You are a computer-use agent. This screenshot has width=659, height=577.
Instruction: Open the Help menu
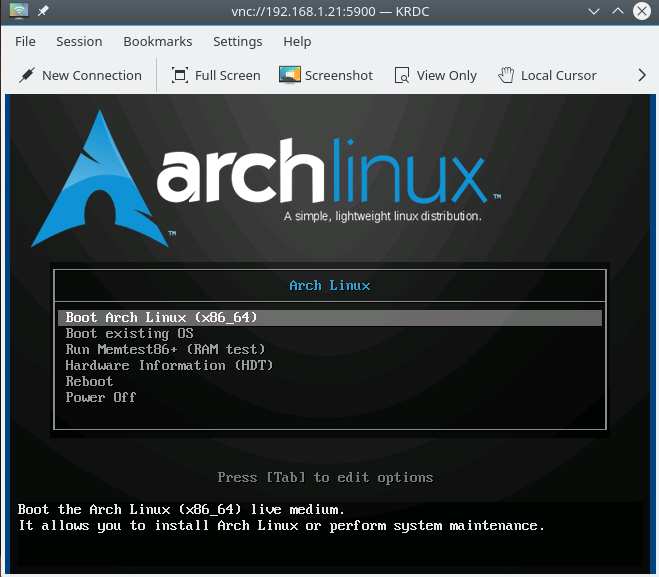coord(297,41)
